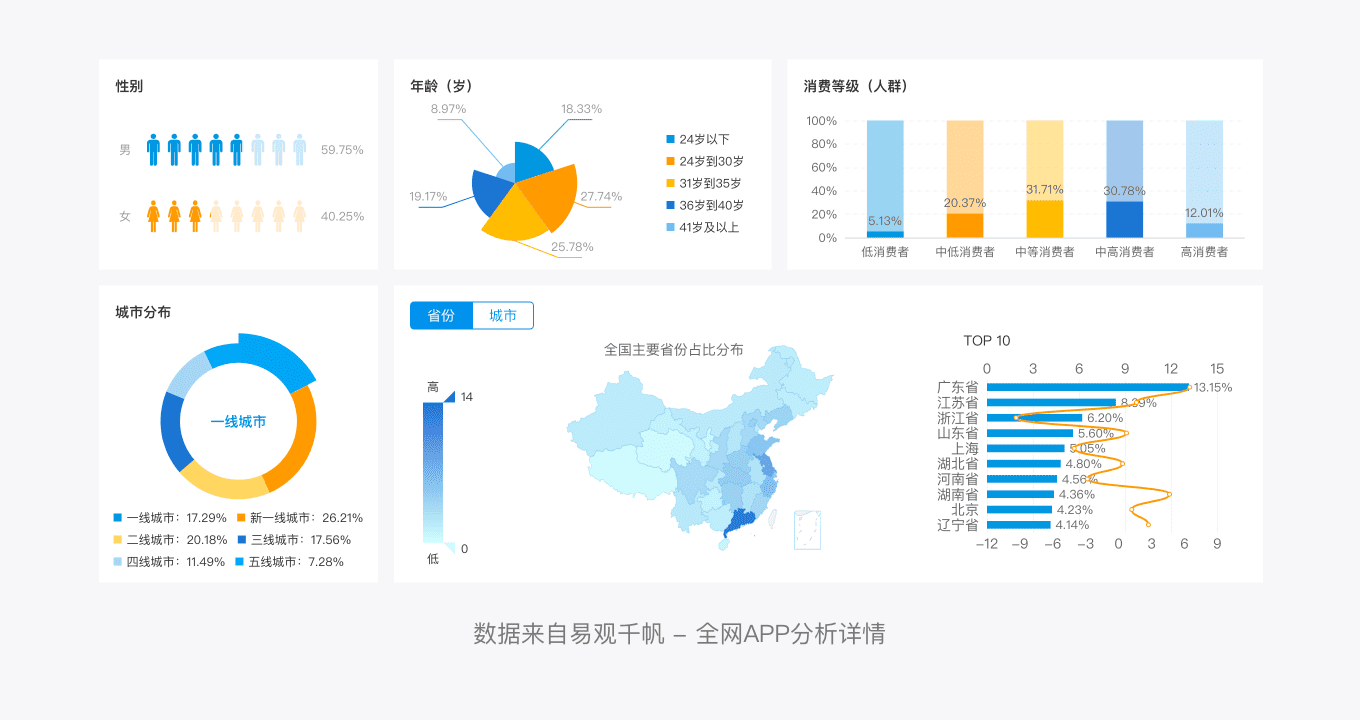Click the 浙江省 bar in TOP 10
The width and height of the screenshot is (1360, 720).
point(1034,418)
